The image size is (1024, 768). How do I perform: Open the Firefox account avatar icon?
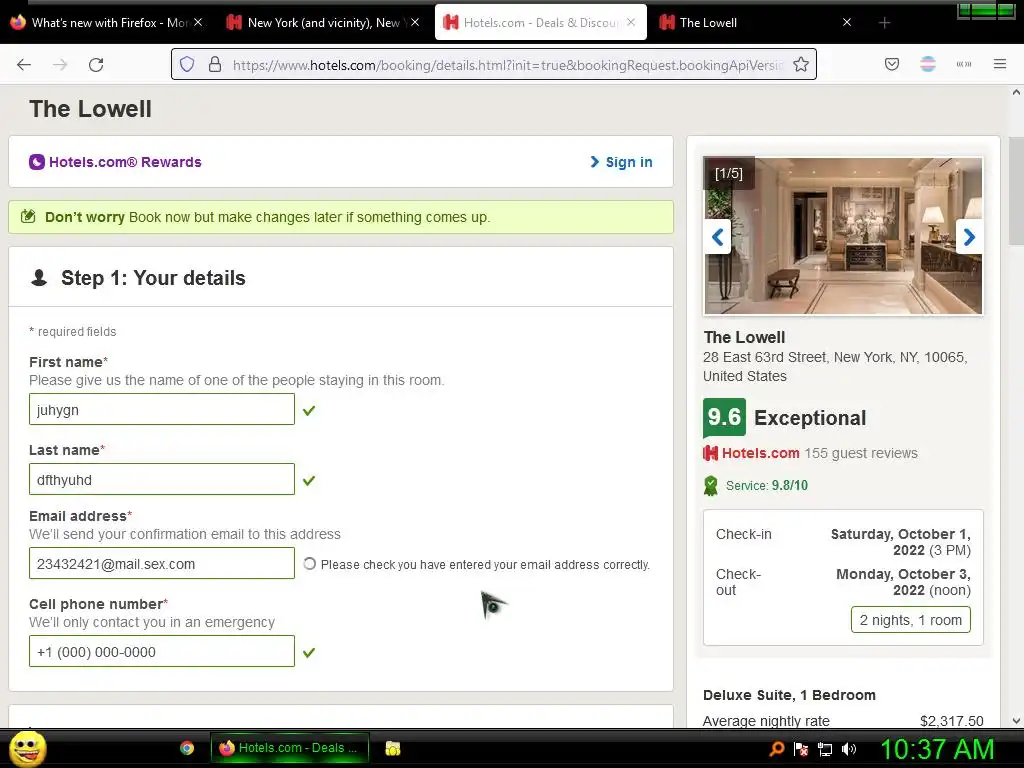point(927,64)
